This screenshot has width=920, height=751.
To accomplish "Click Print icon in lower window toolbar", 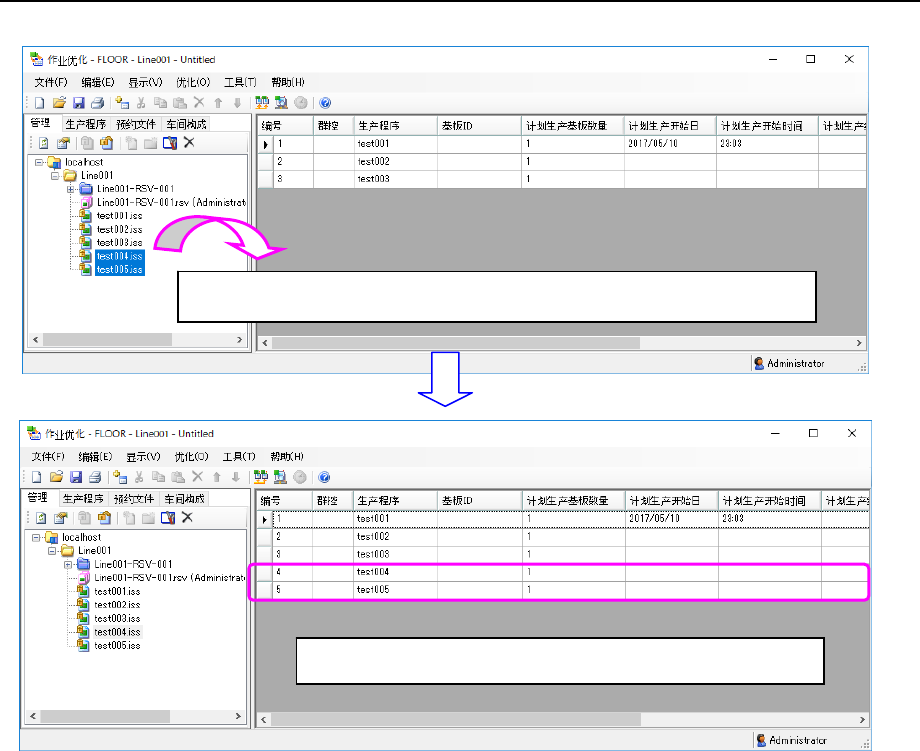I will coord(95,477).
